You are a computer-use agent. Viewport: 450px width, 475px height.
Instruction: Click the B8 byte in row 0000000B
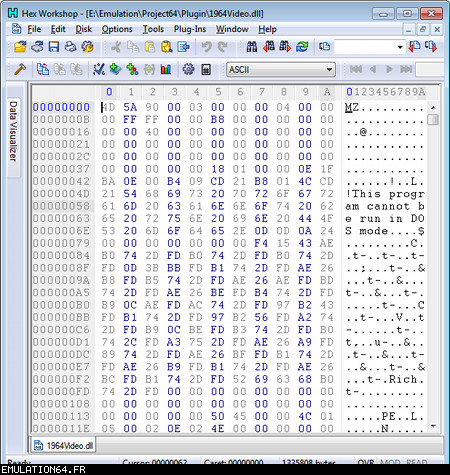(217, 119)
